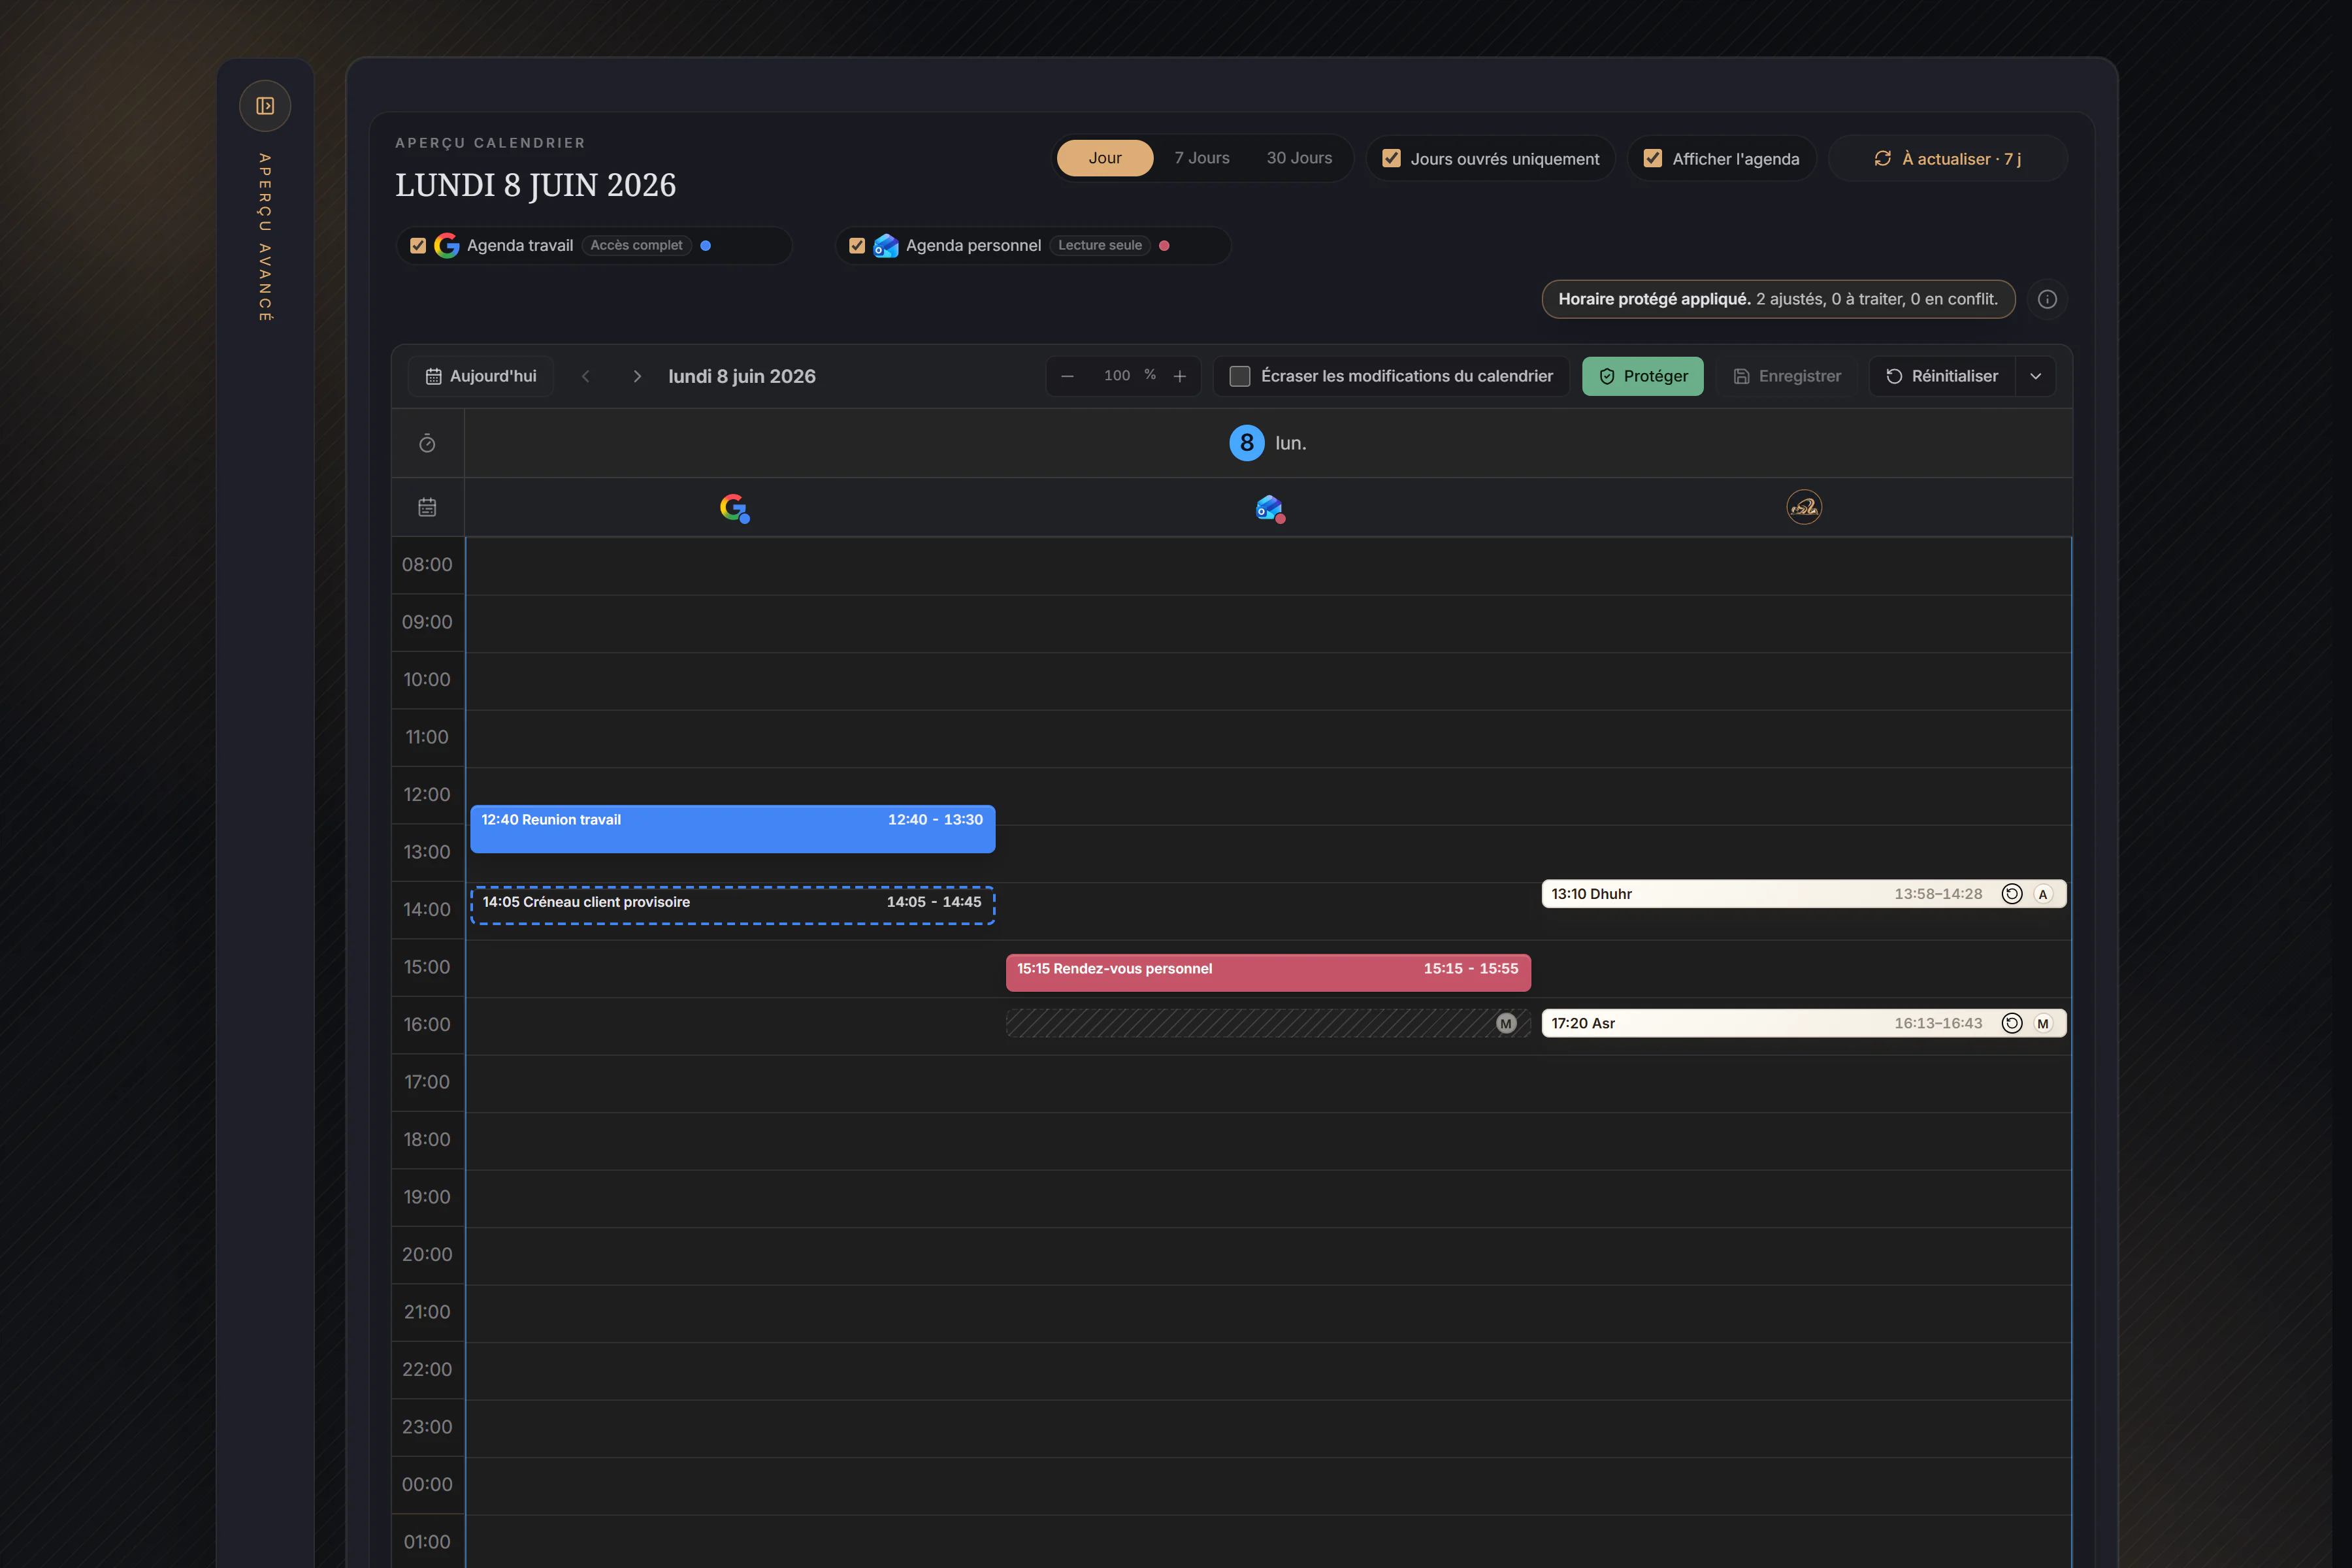Uncheck Afficher l'agenda

pyautogui.click(x=1653, y=158)
